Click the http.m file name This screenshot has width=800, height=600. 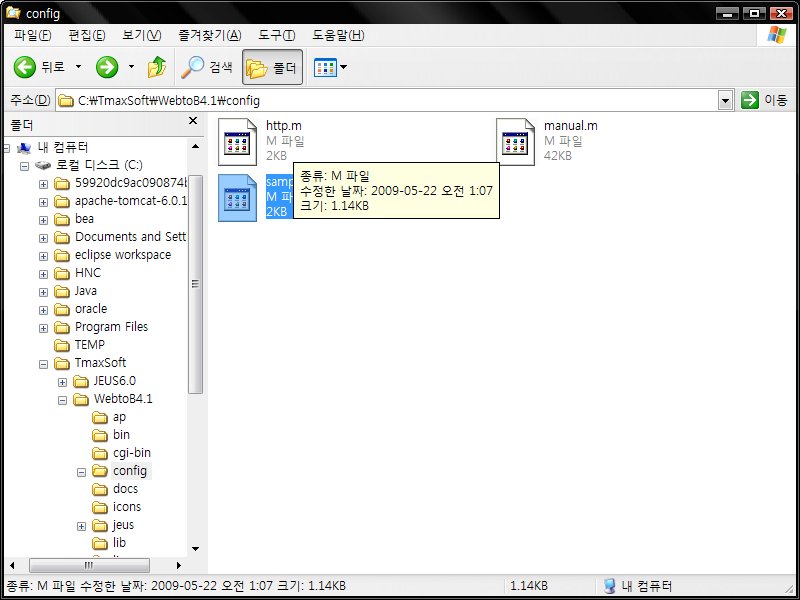coord(284,126)
